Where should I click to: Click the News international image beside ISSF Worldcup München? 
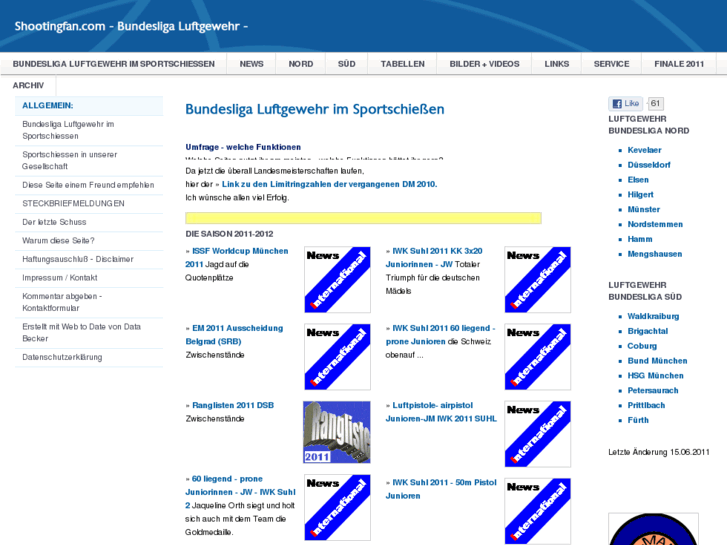337,280
